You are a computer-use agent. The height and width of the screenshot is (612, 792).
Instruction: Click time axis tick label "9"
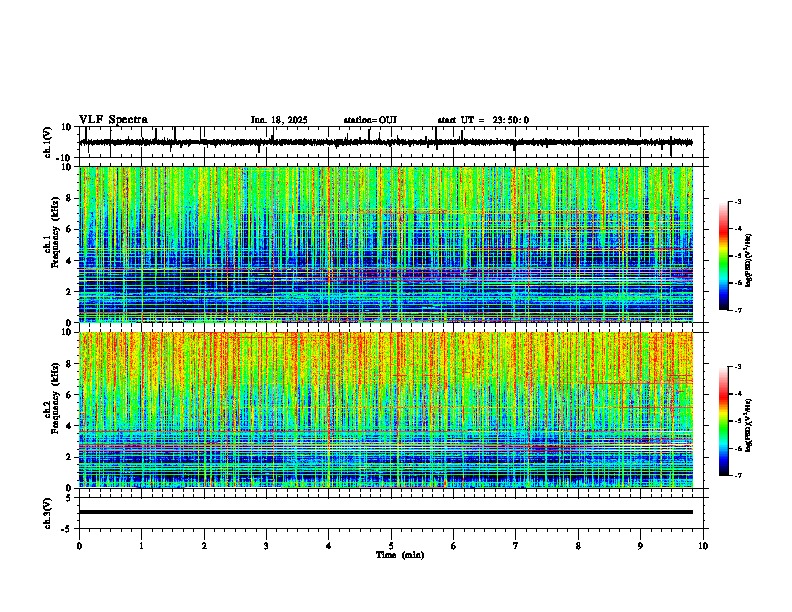[640, 546]
